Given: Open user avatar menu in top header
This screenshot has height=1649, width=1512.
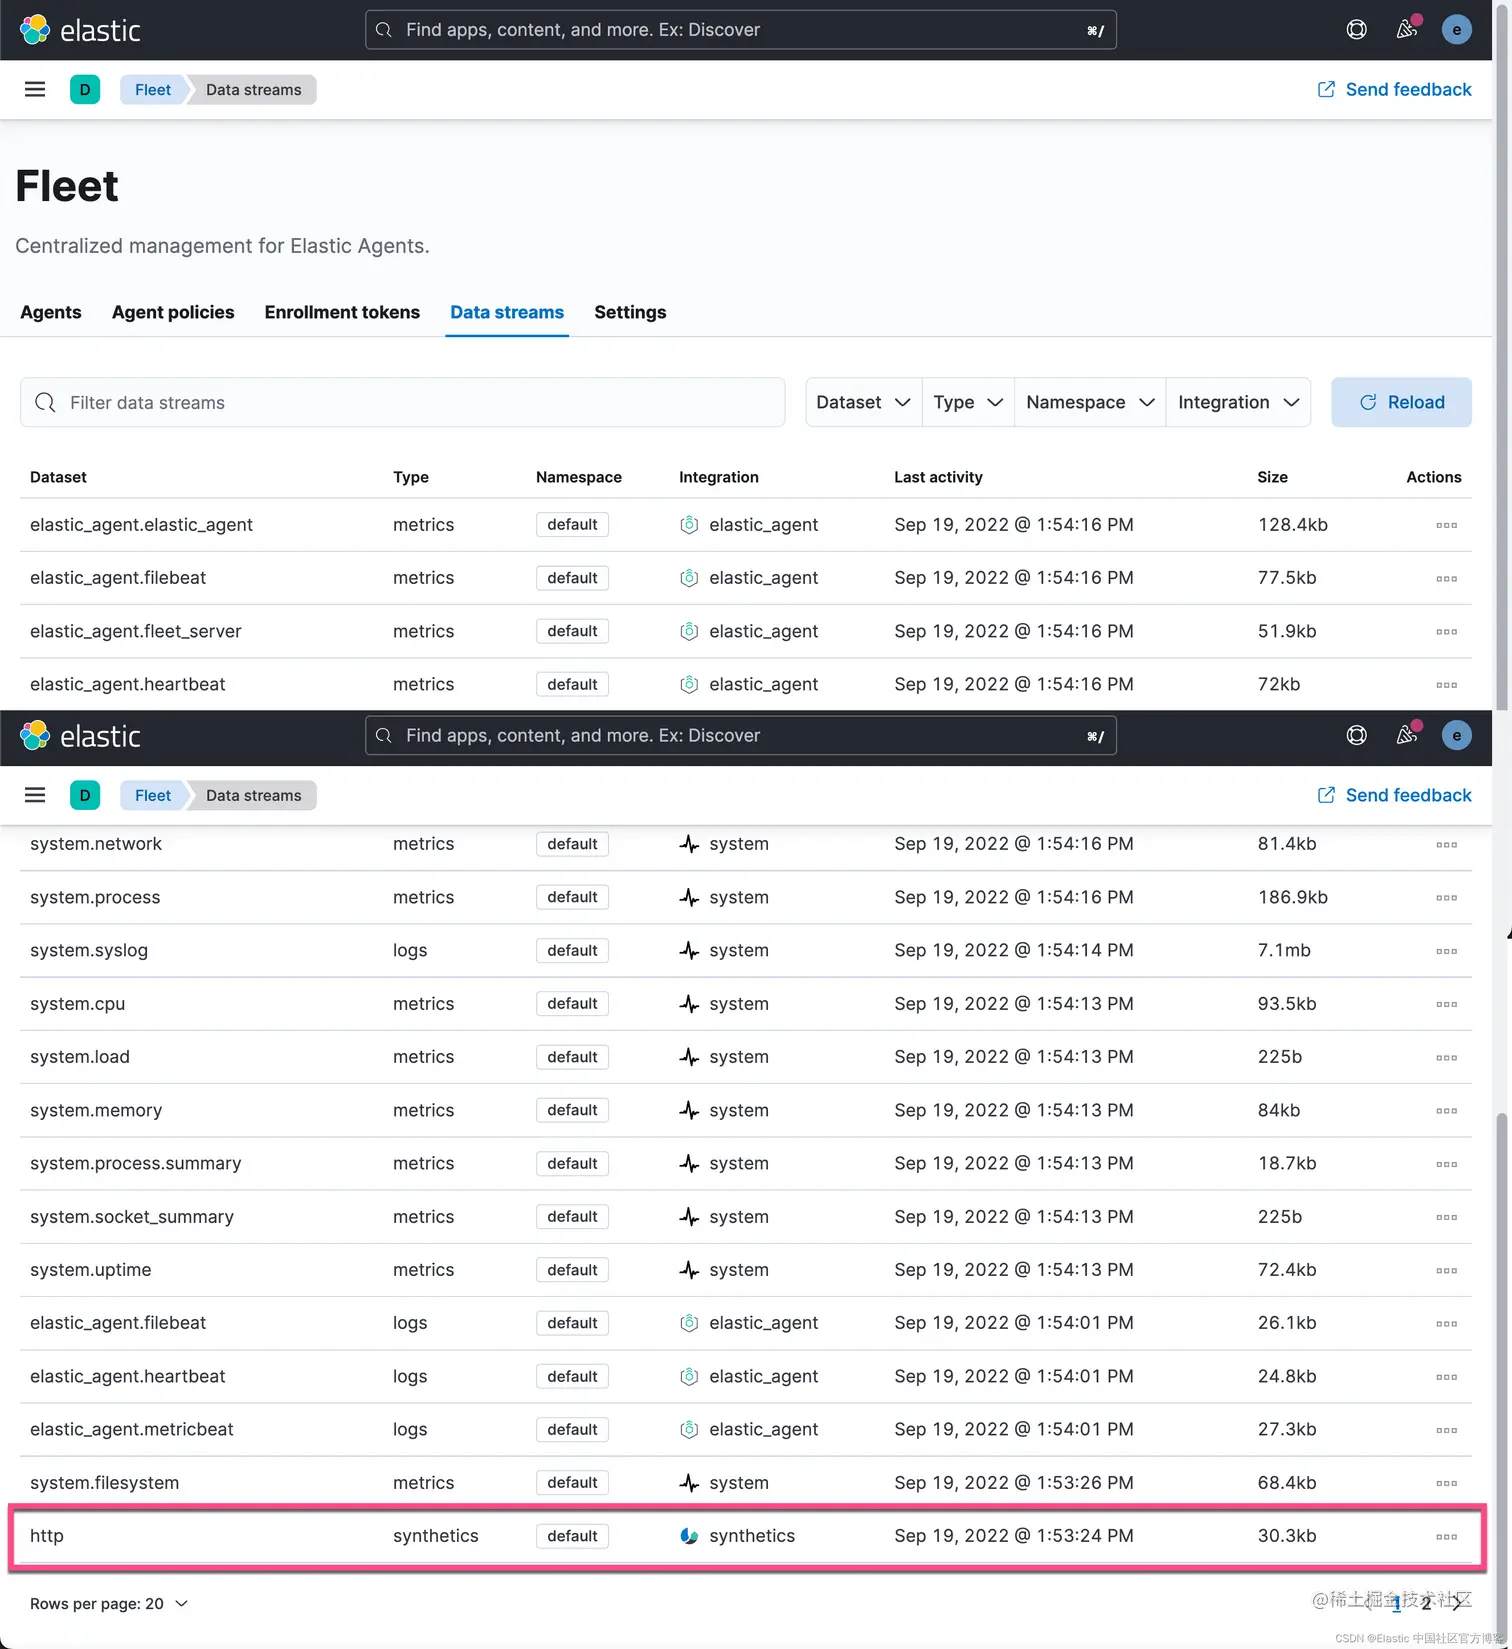Looking at the screenshot, I should click(x=1456, y=30).
